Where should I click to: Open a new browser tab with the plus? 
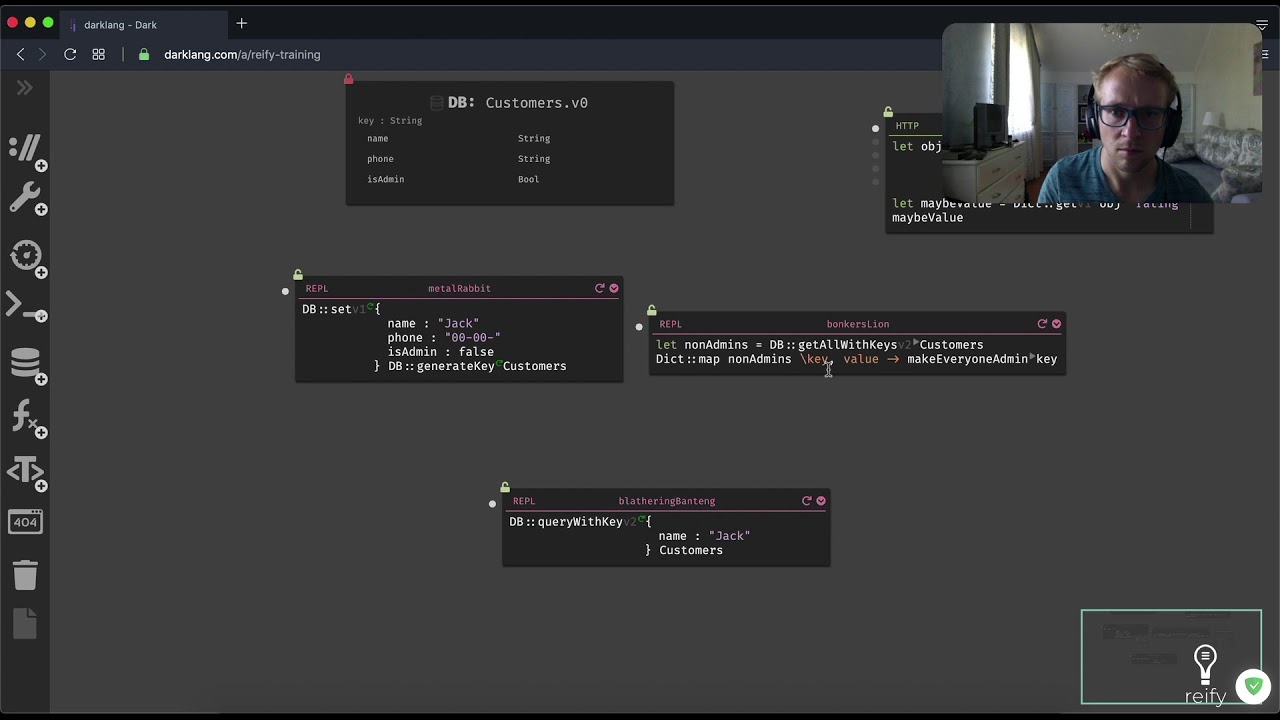pos(241,24)
